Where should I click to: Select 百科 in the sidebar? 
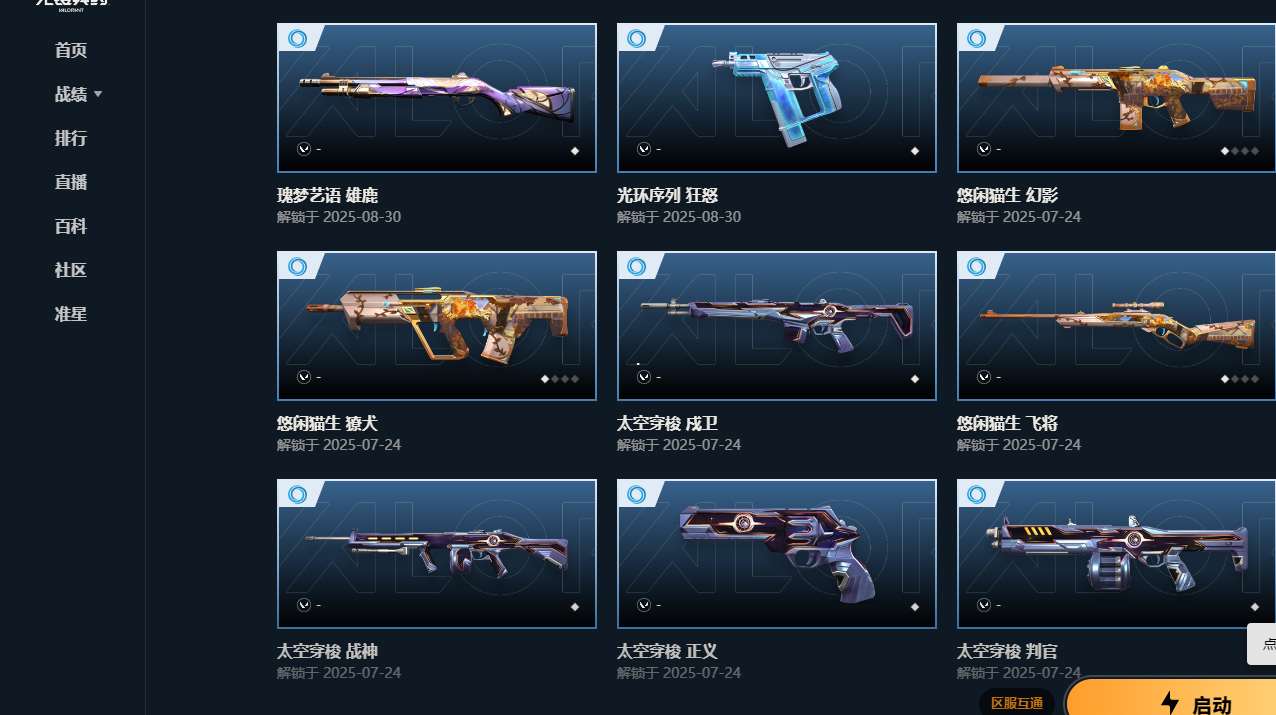(x=71, y=226)
